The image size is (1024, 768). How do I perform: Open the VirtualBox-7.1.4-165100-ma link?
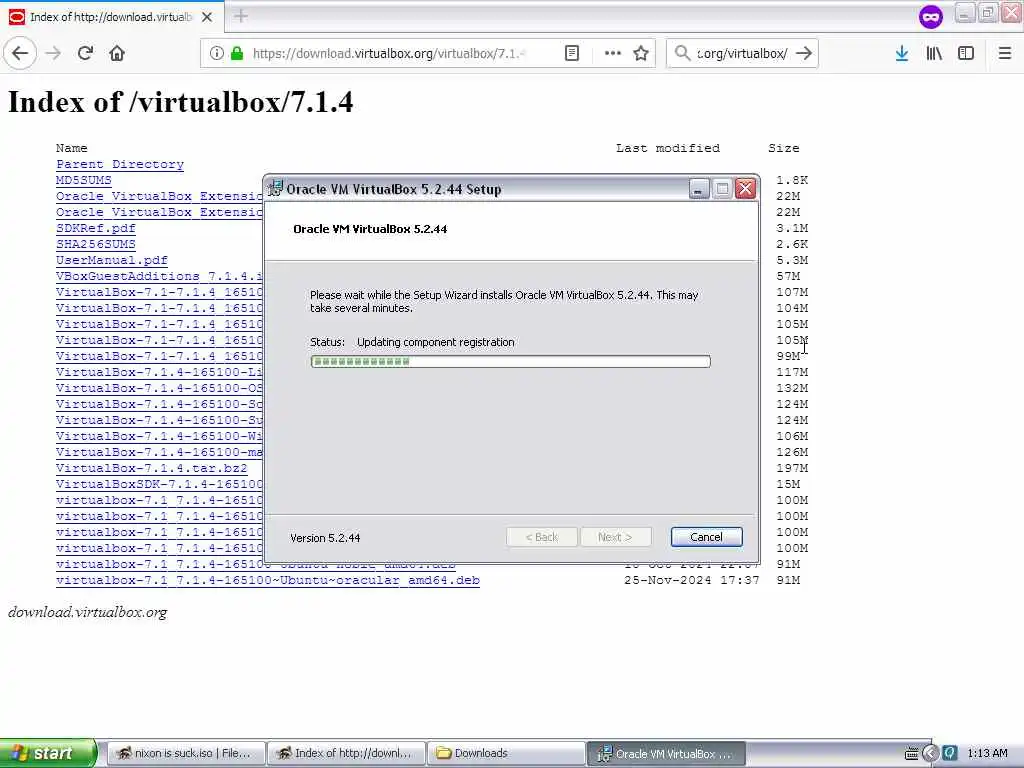click(159, 452)
